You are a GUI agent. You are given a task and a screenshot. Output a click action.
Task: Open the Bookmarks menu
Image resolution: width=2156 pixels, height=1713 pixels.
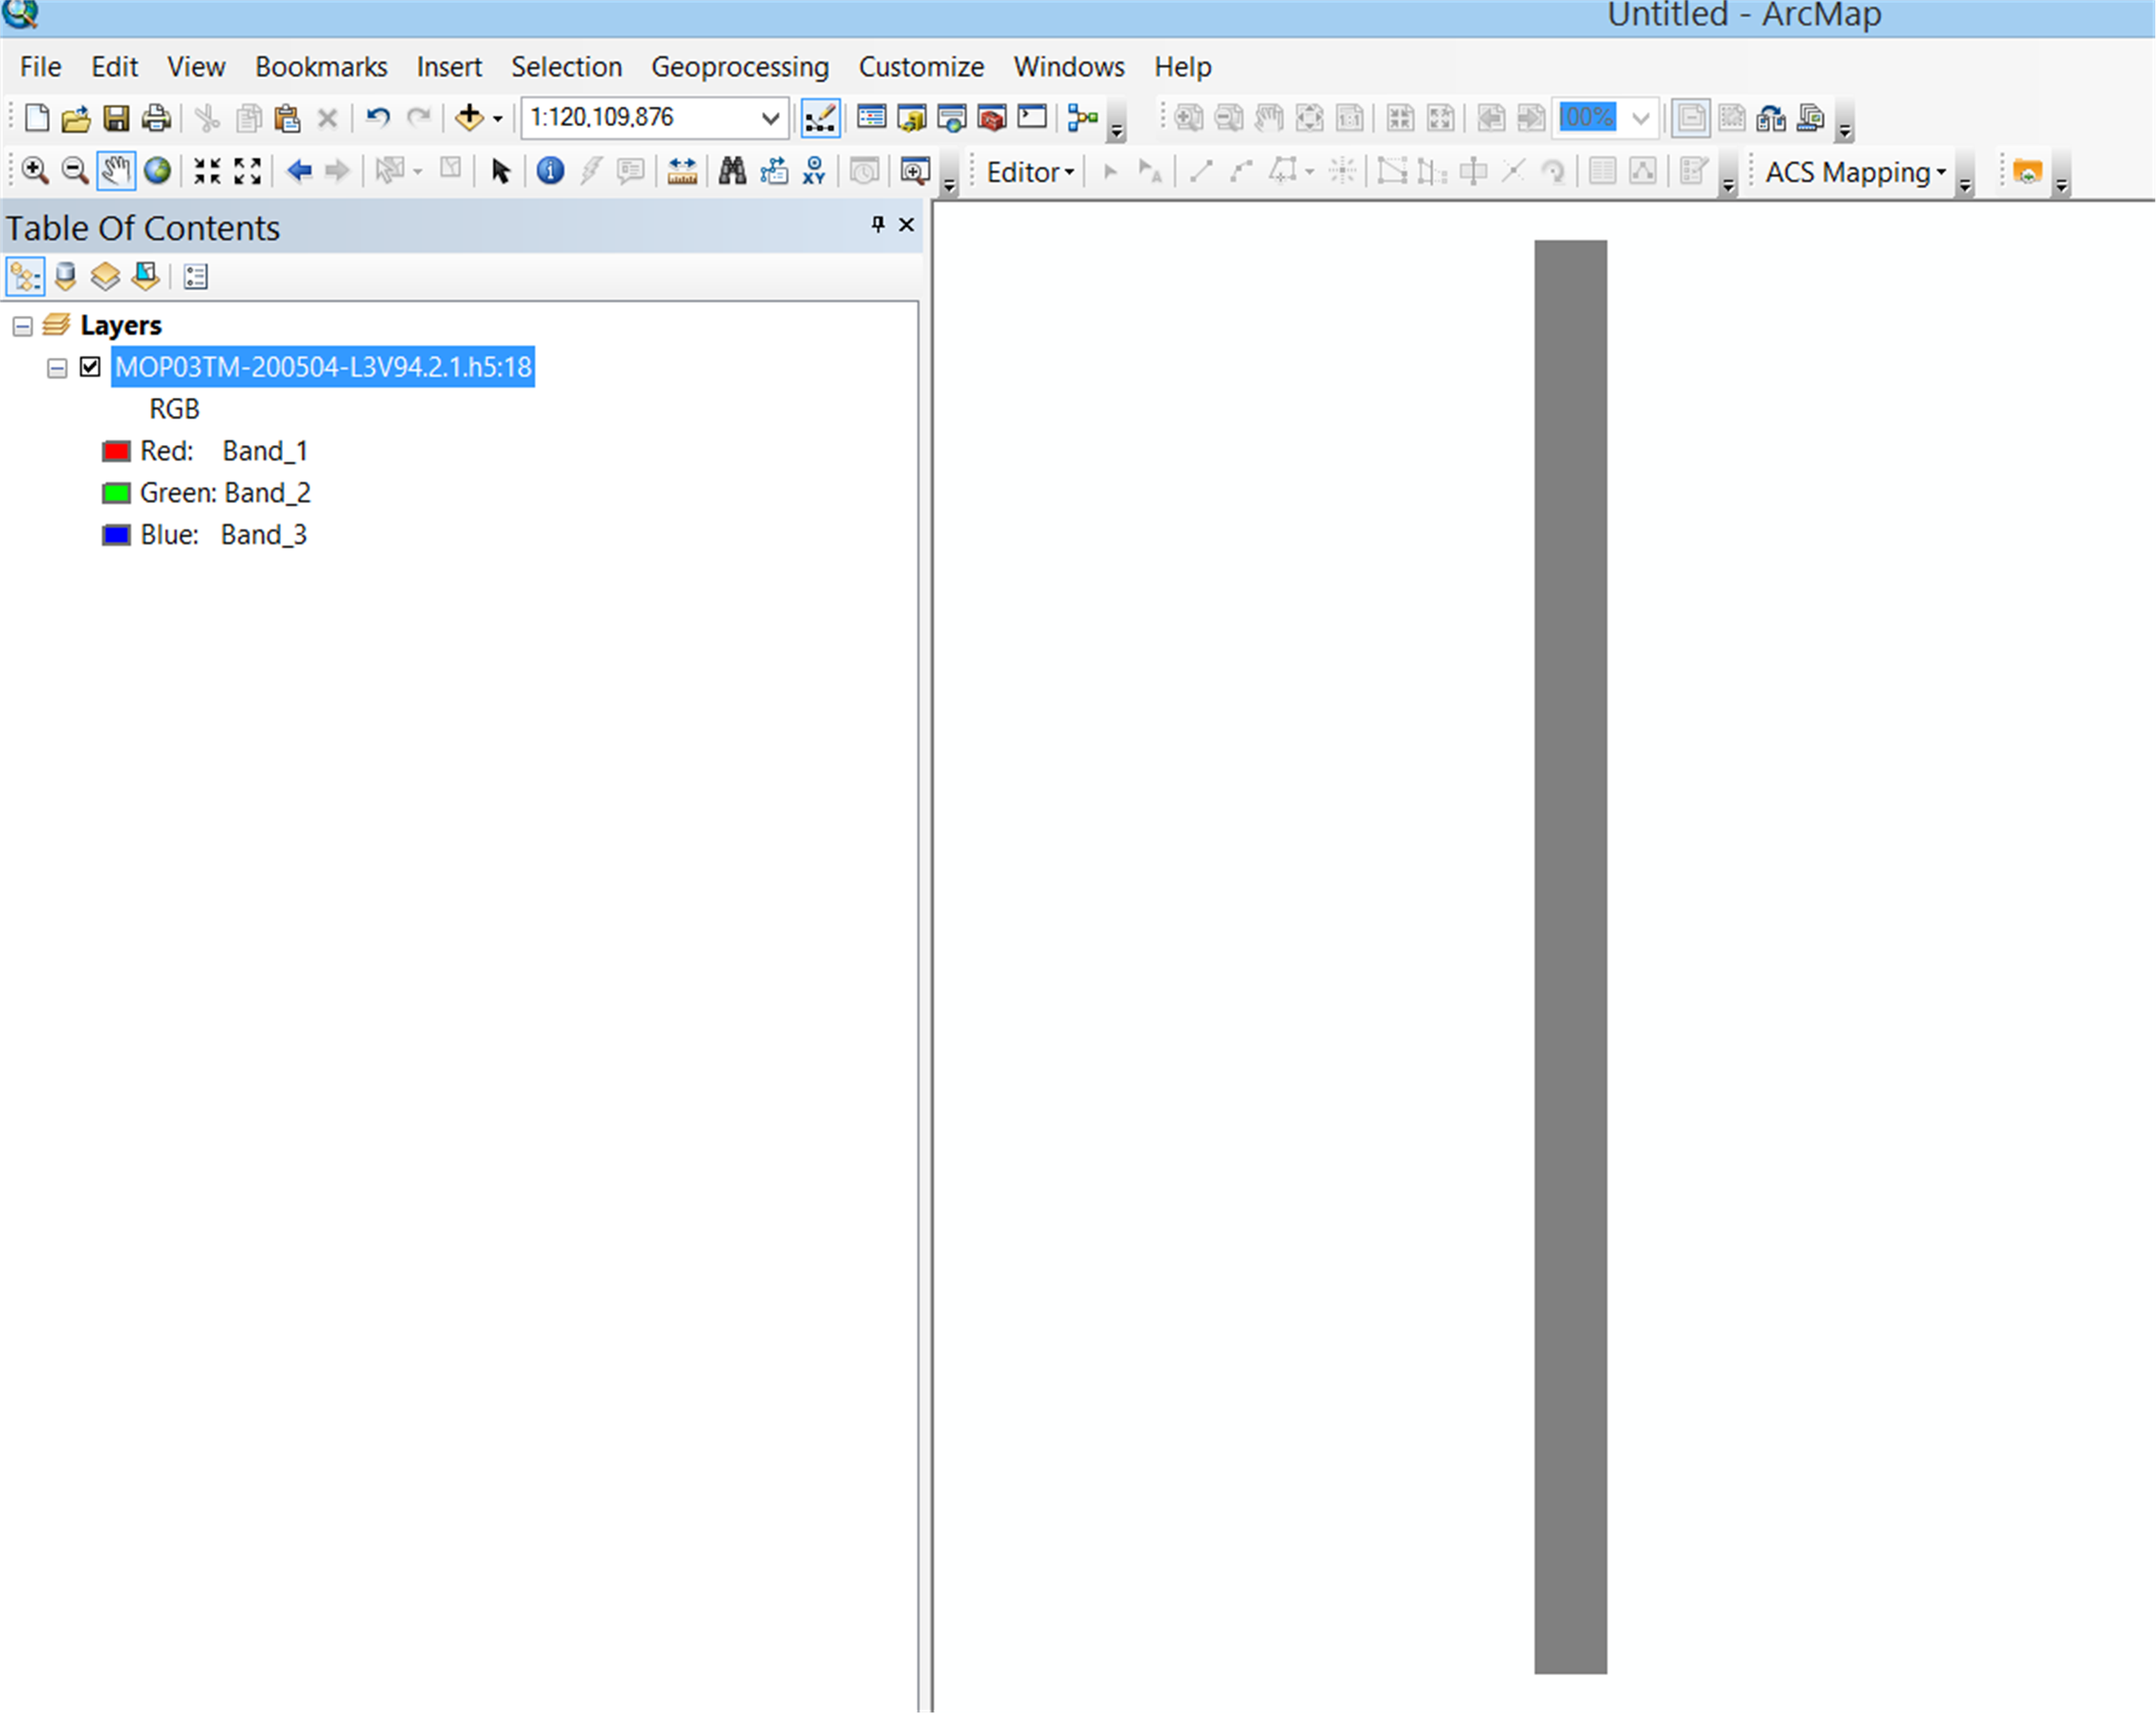tap(320, 67)
